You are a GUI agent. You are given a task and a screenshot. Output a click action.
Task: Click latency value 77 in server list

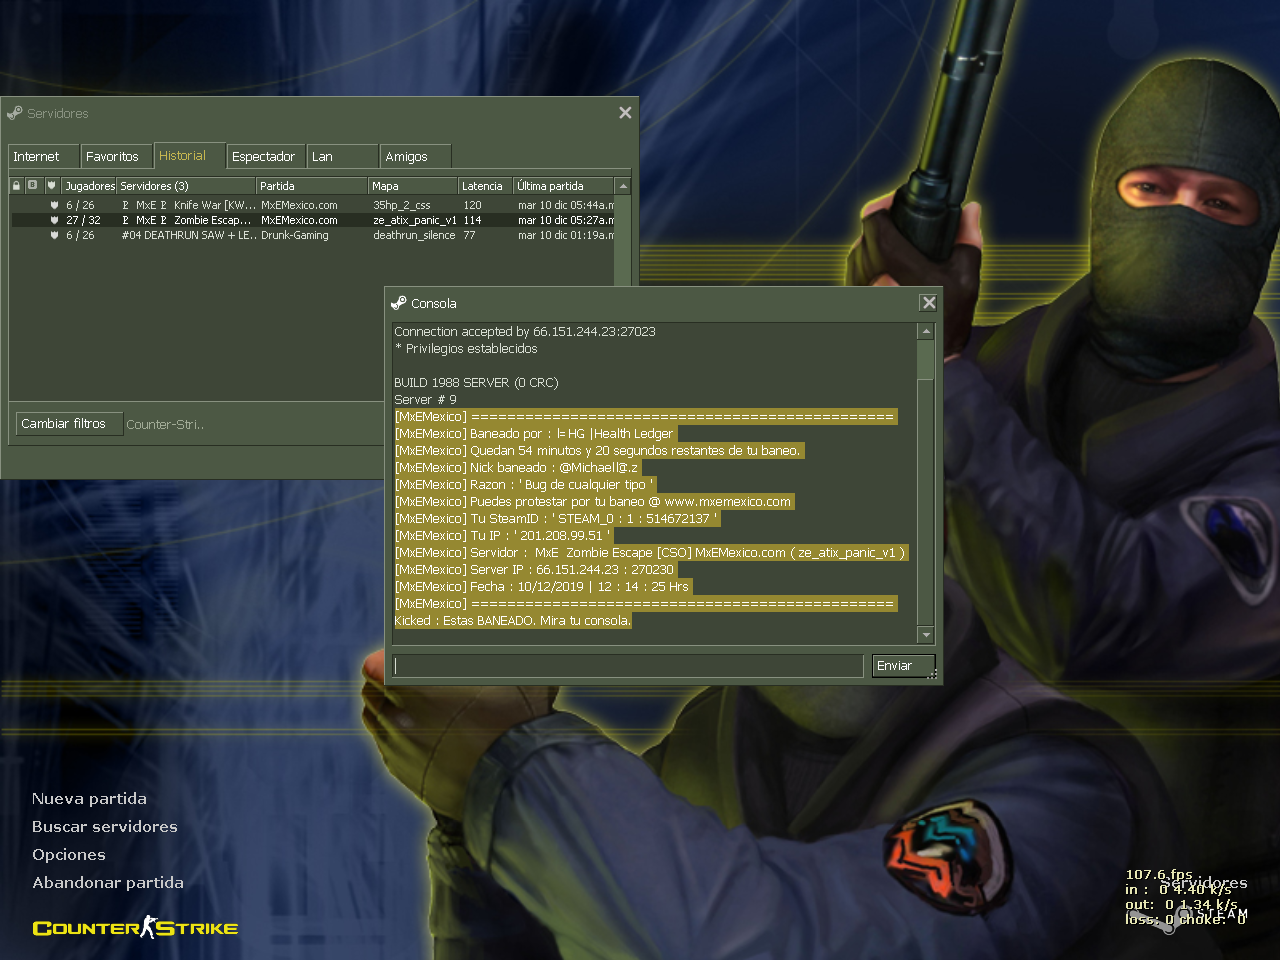(x=469, y=235)
